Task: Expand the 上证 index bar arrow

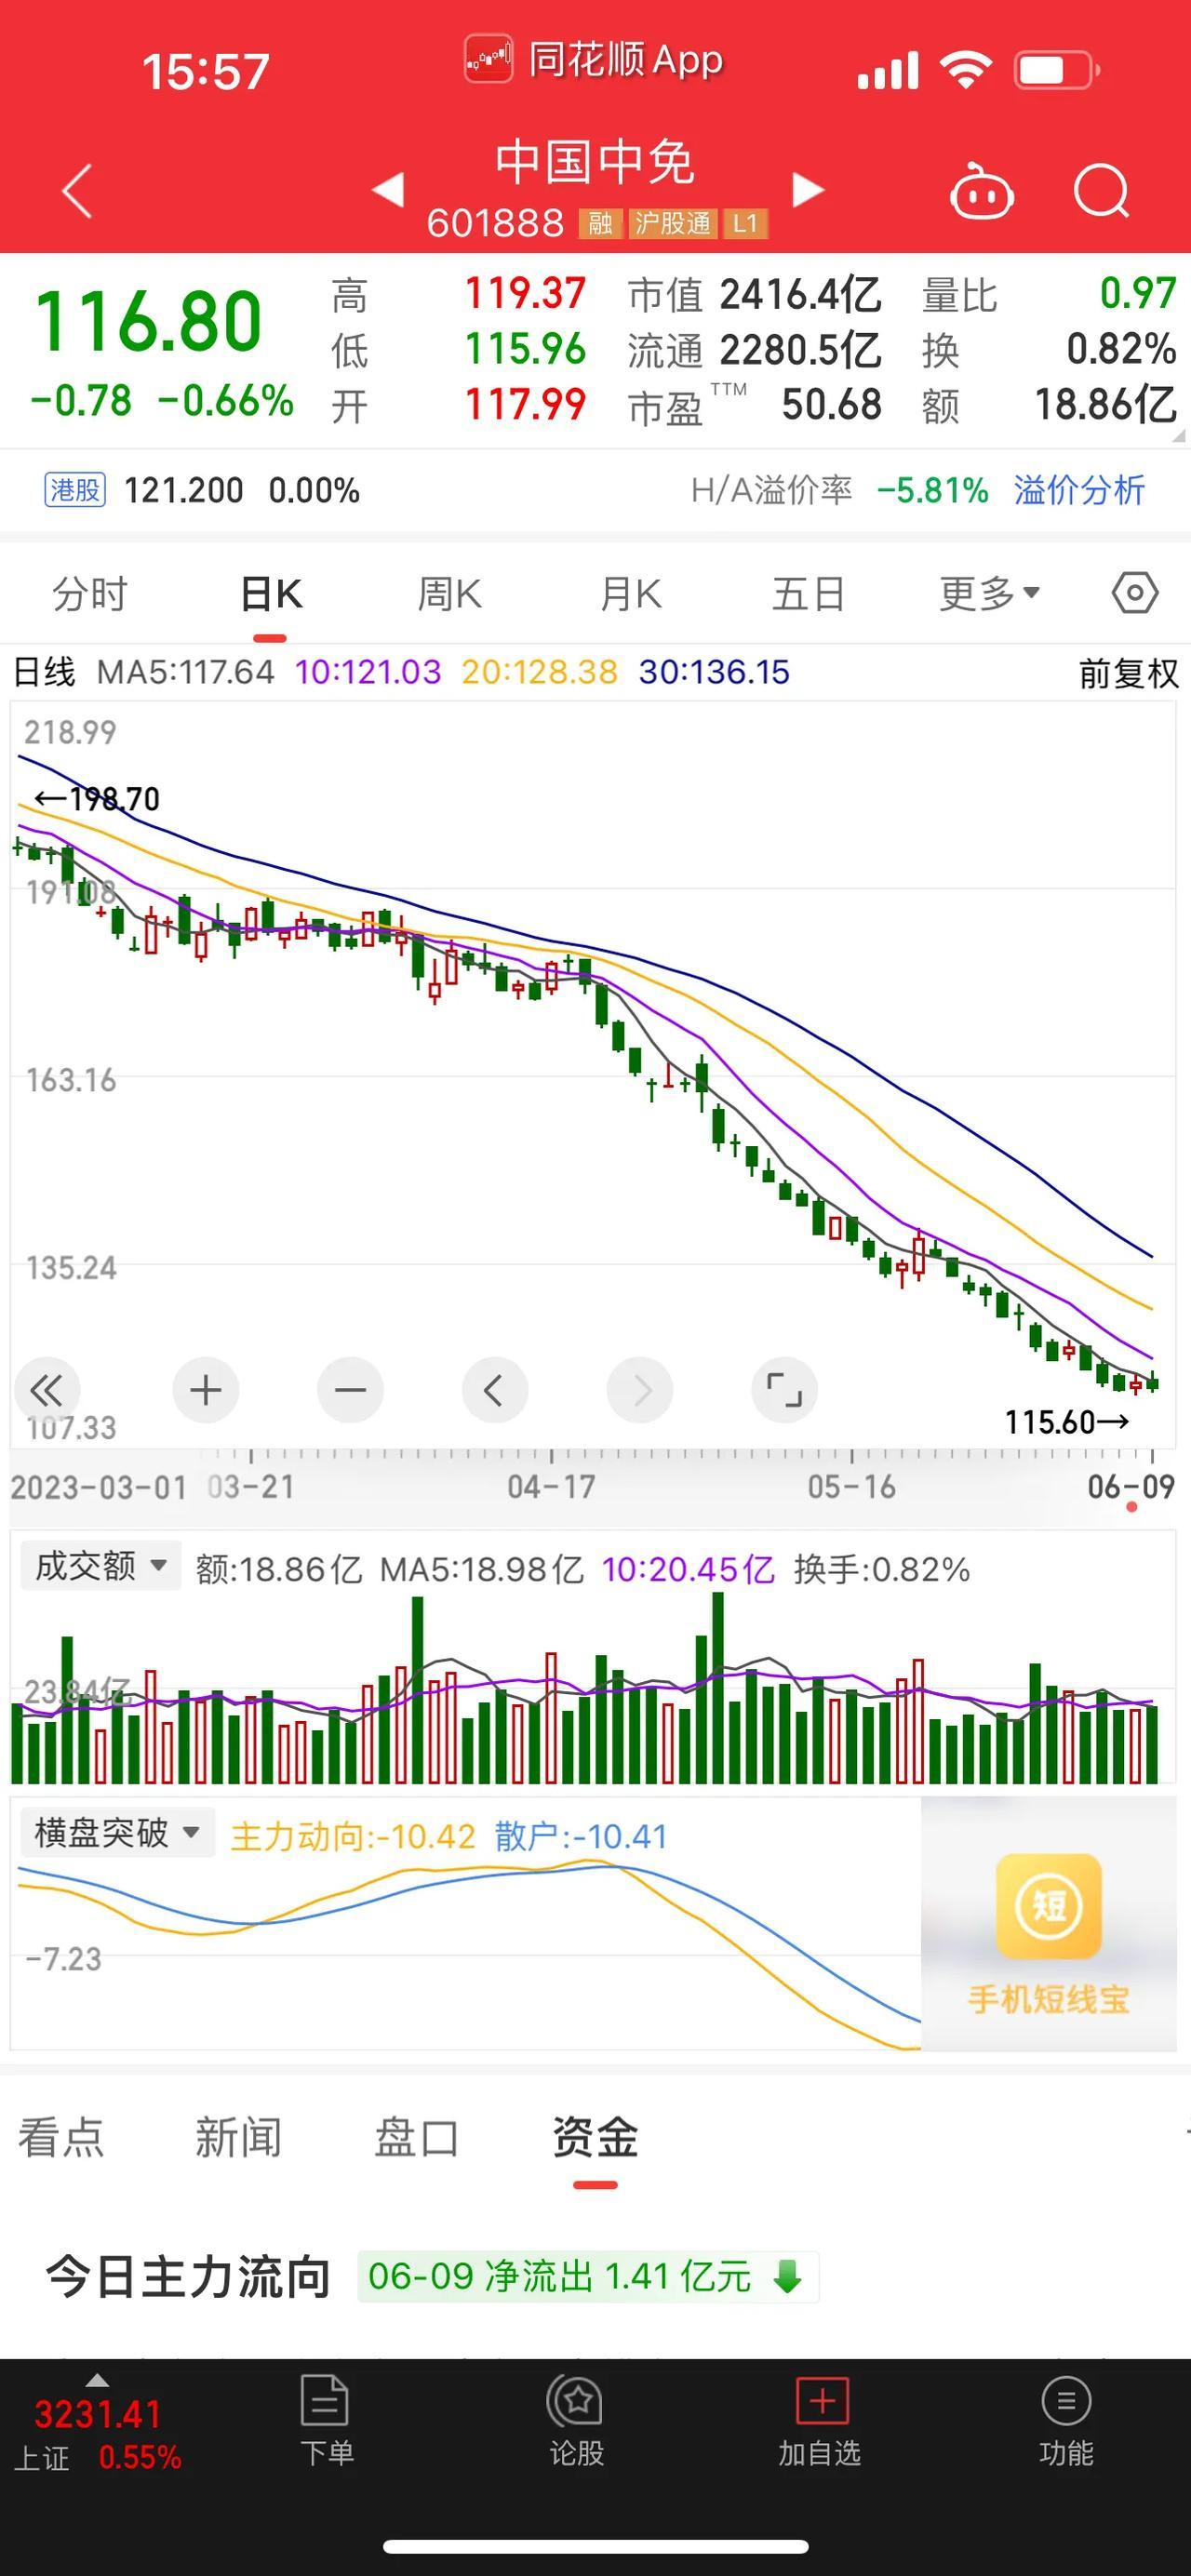Action: pos(97,2379)
